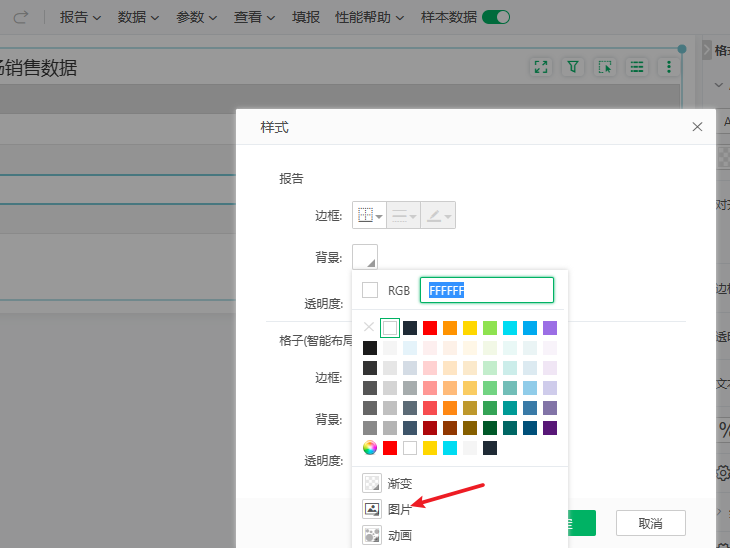730x548 pixels.
Task: Choose the 图片 (image) background option
Action: pos(385,509)
